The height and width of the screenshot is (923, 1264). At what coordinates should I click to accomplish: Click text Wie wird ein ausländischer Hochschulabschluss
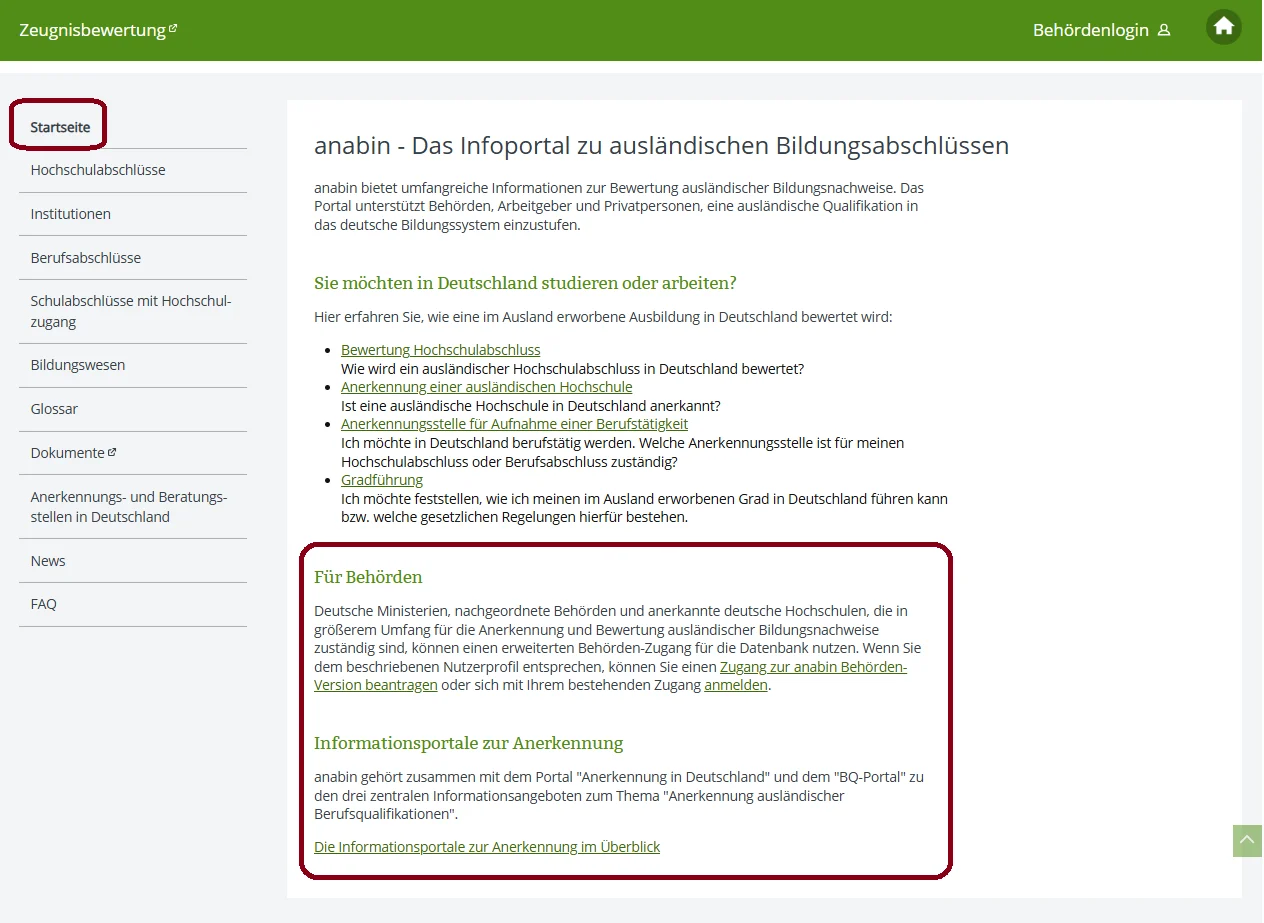coord(572,369)
